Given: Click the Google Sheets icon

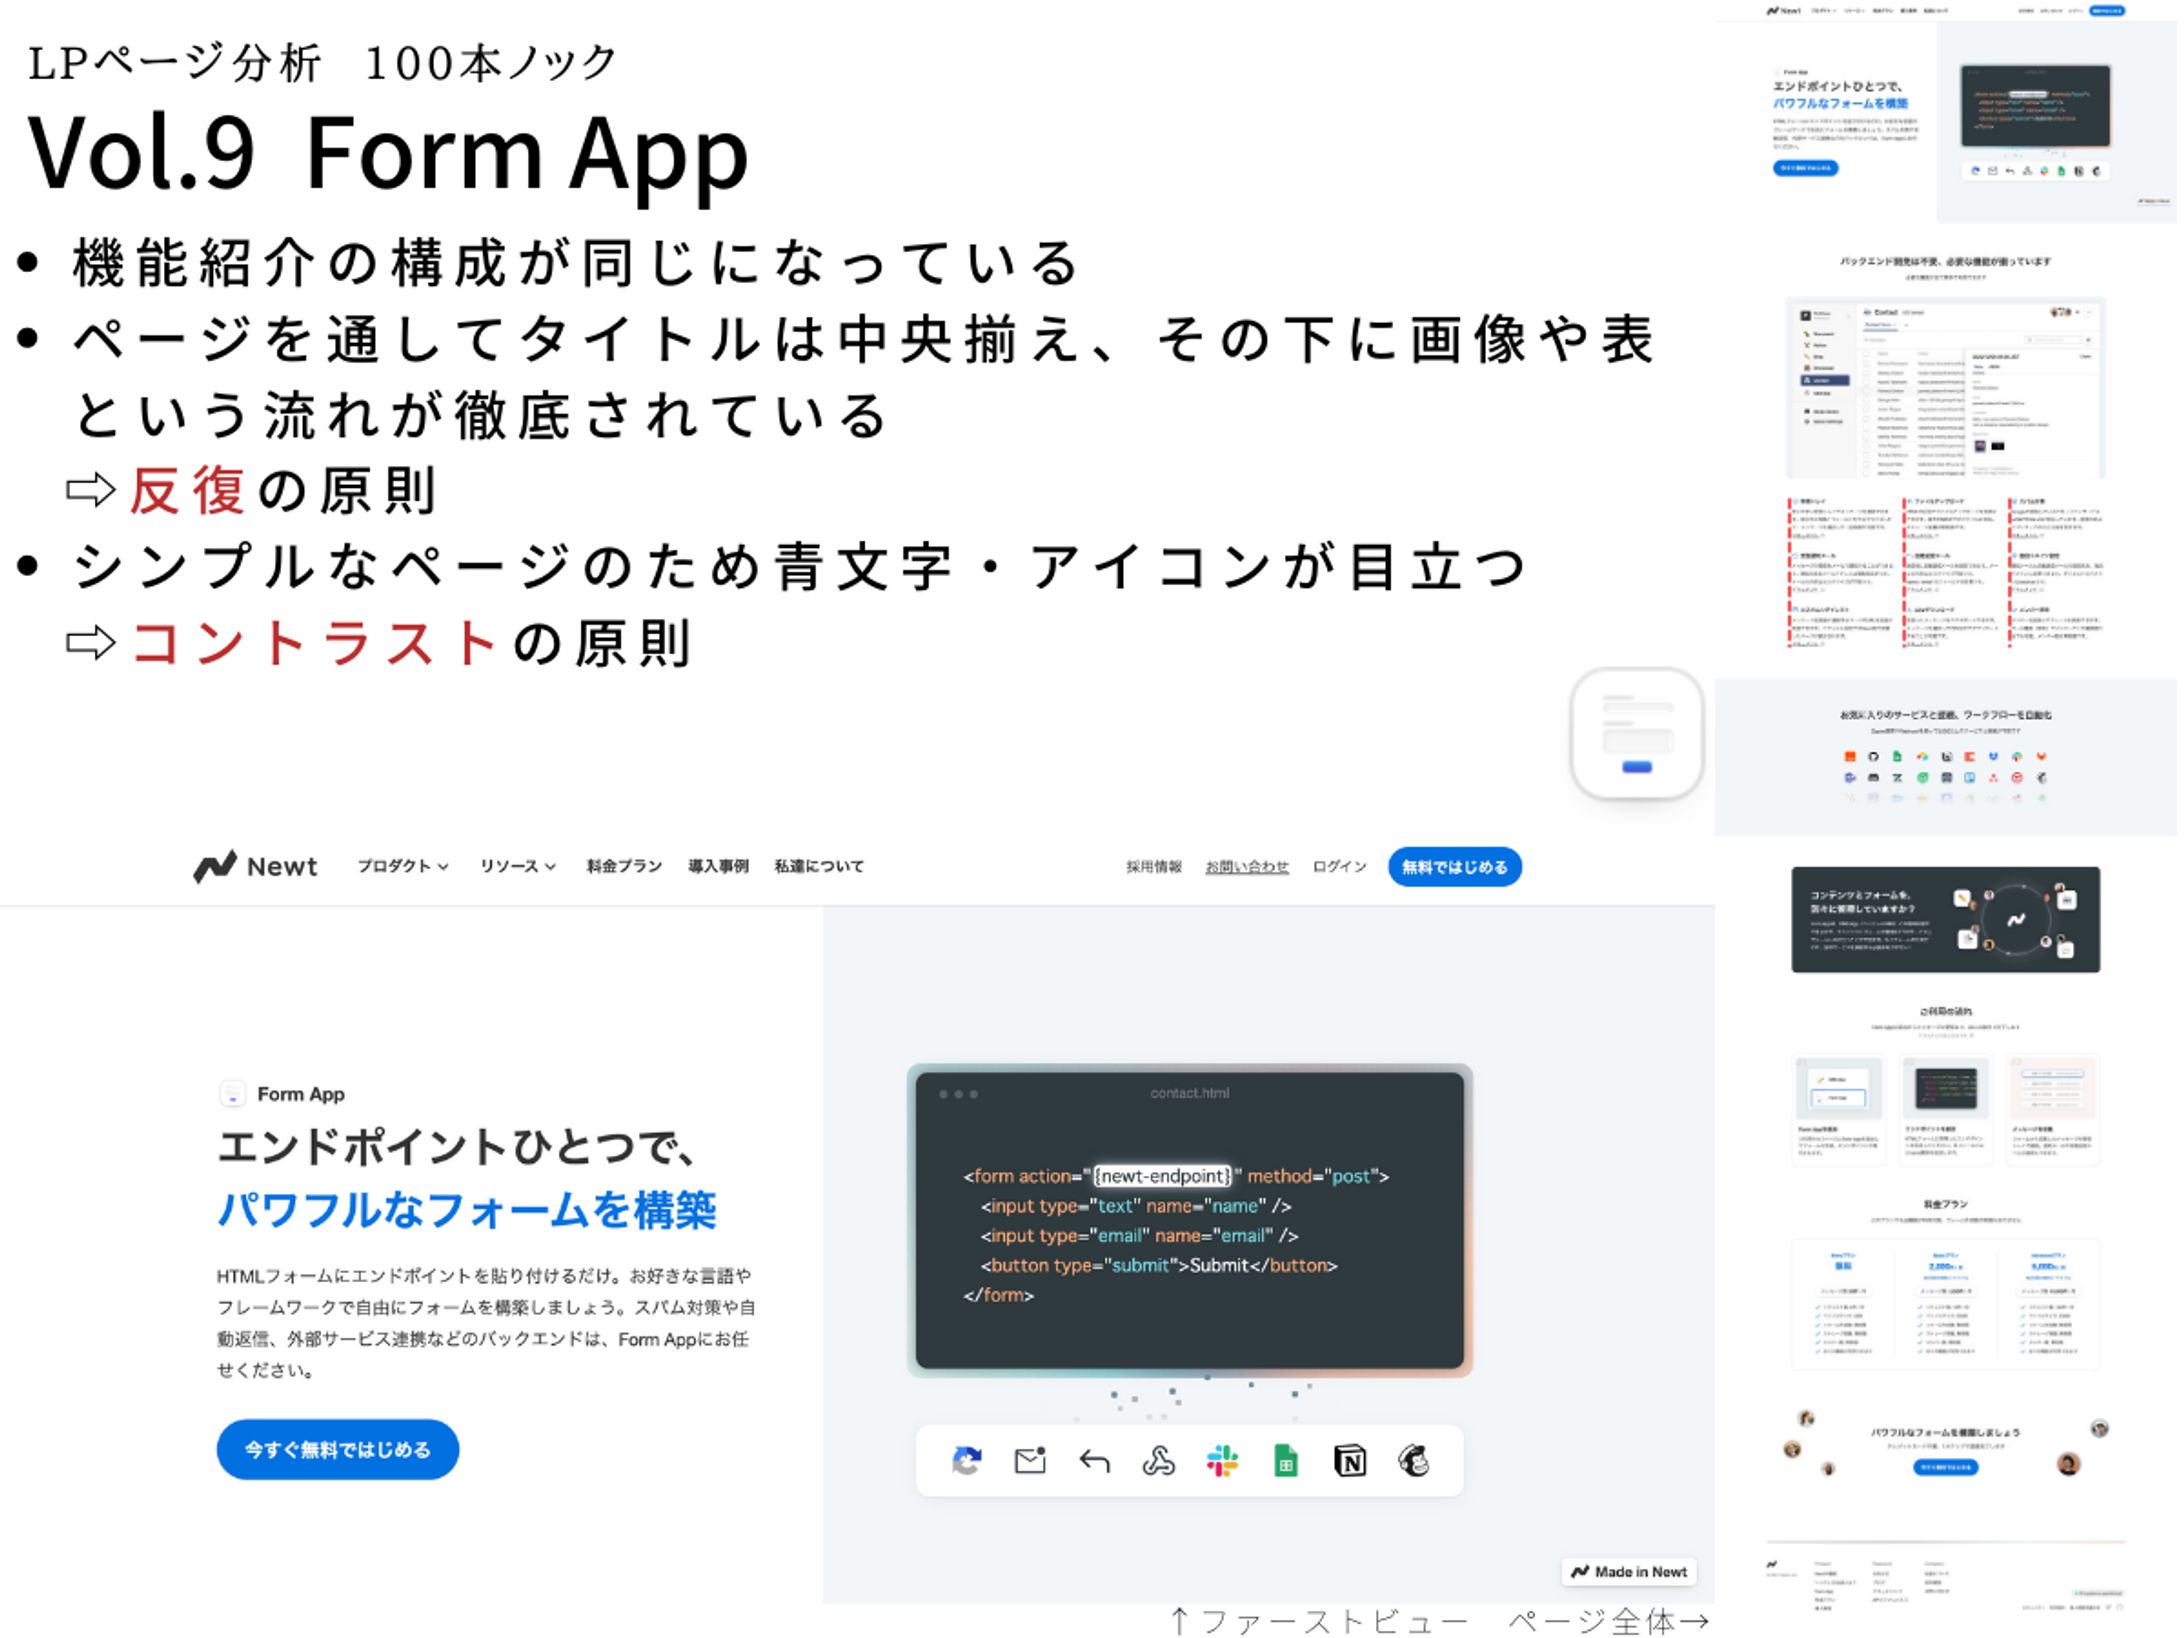Looking at the screenshot, I should 1286,1462.
